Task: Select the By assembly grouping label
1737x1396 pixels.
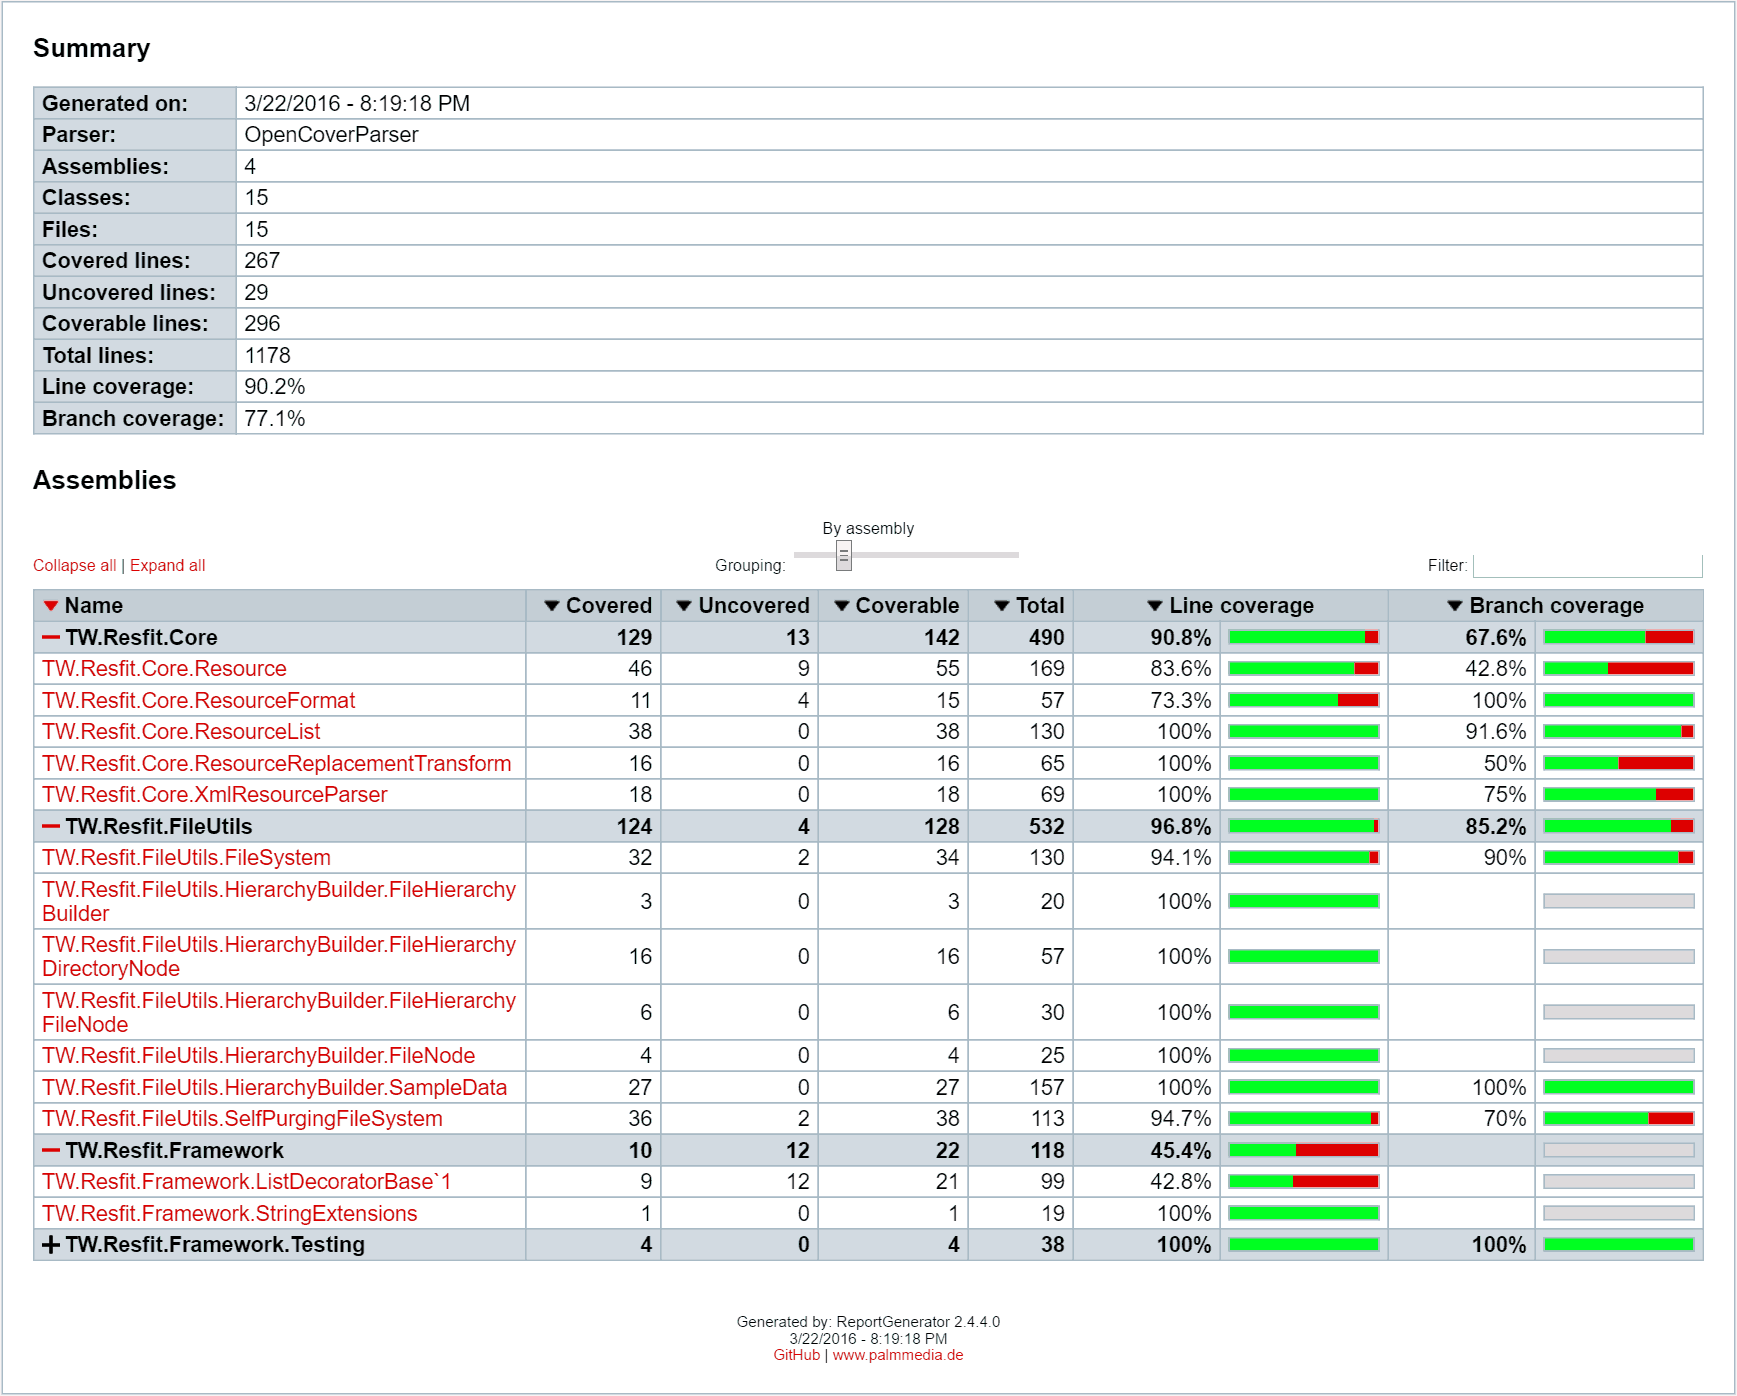Action: coord(868,529)
